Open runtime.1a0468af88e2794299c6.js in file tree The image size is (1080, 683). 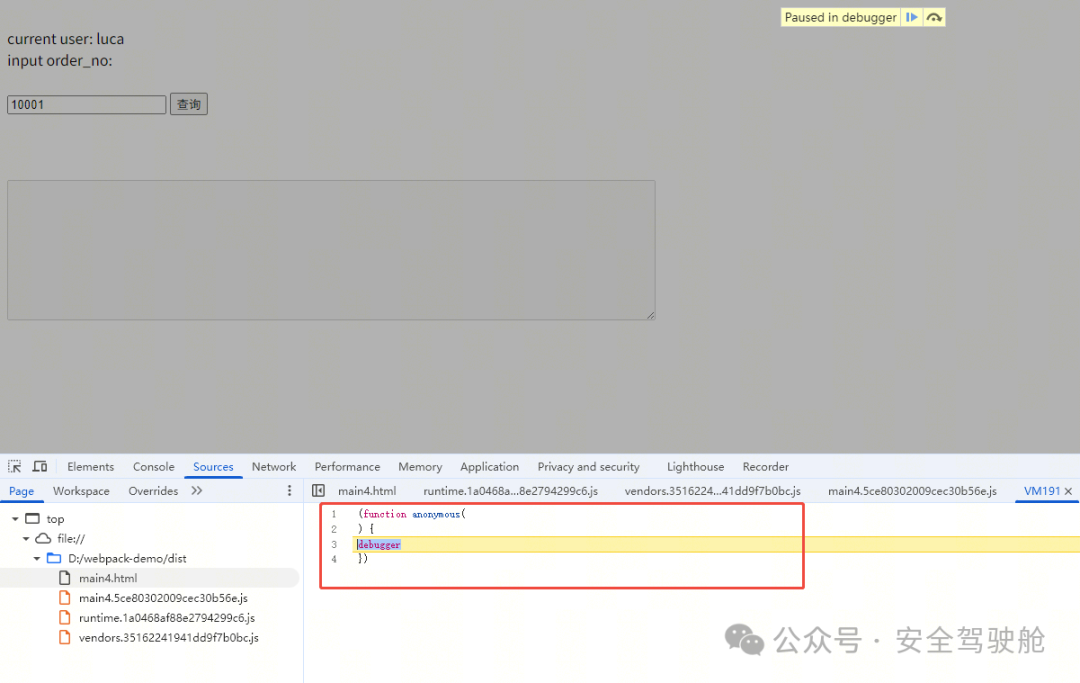[x=167, y=618]
